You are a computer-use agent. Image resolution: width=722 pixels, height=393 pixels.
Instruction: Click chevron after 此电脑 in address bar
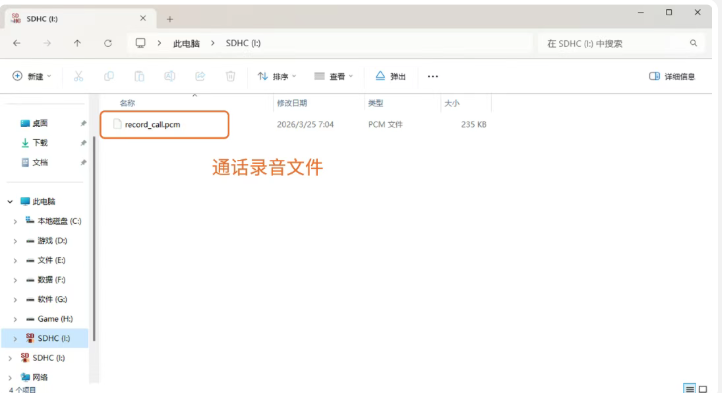(213, 43)
